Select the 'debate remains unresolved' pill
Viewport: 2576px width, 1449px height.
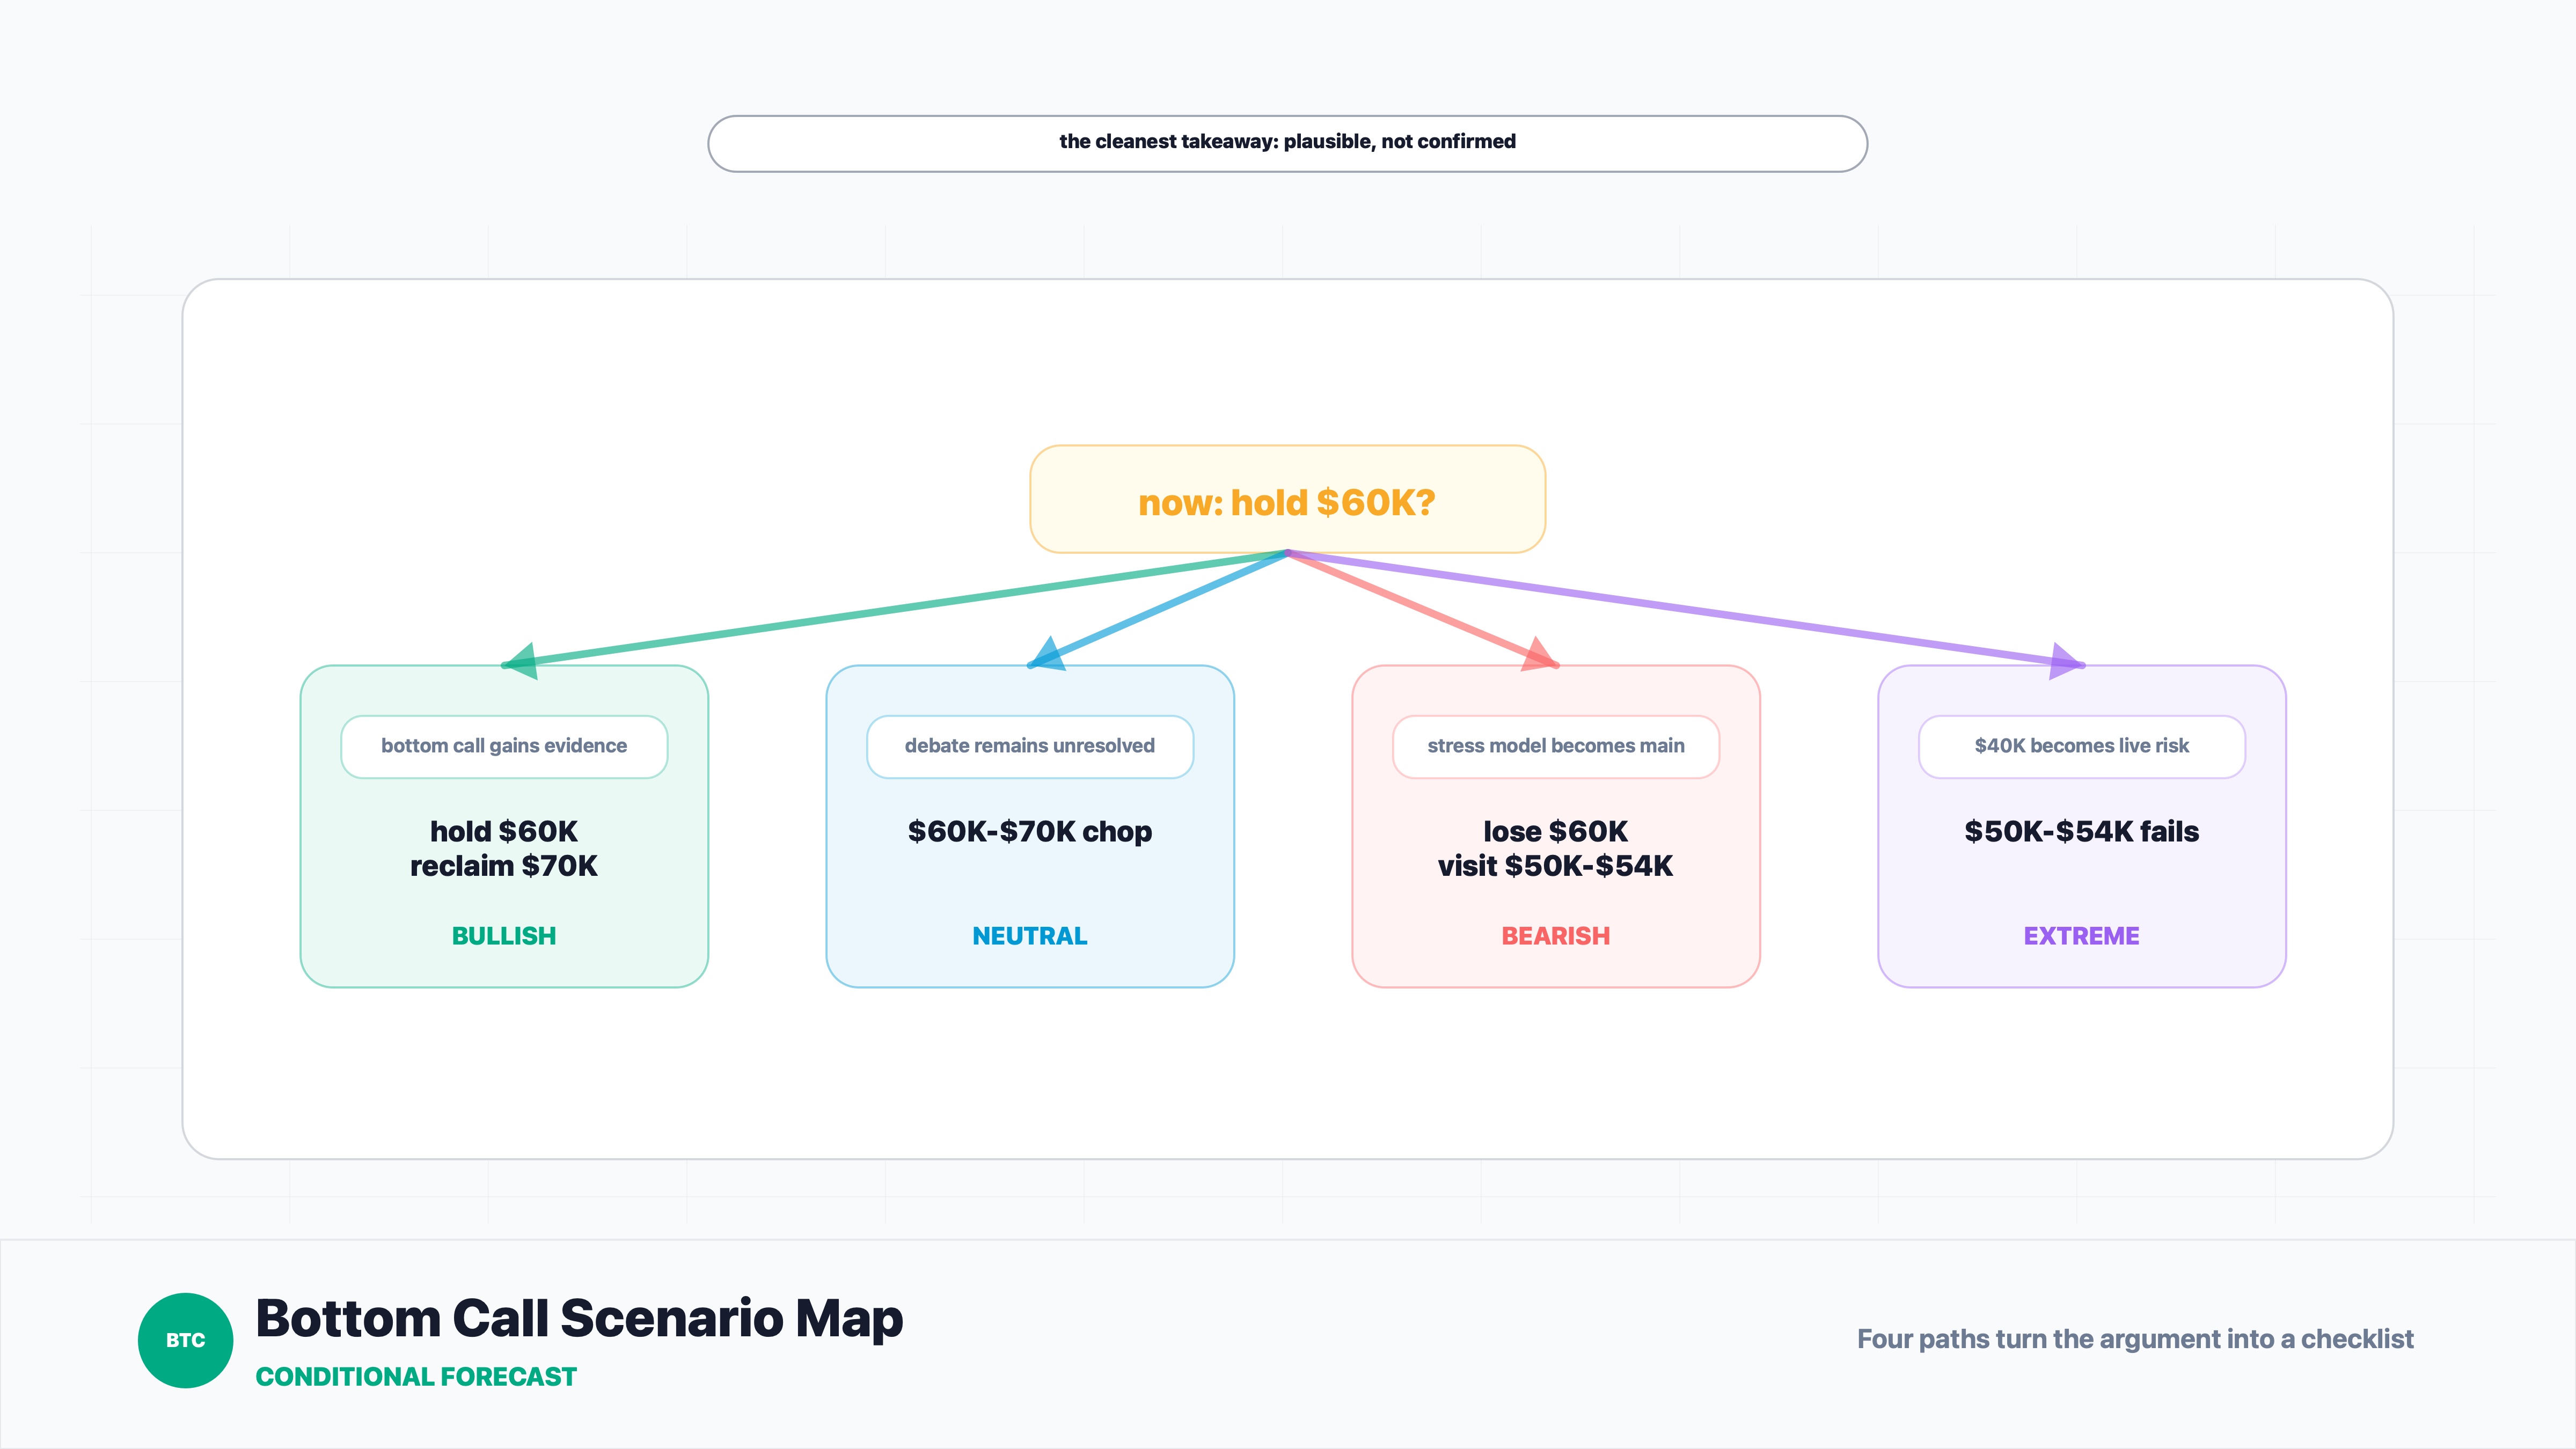tap(1029, 746)
